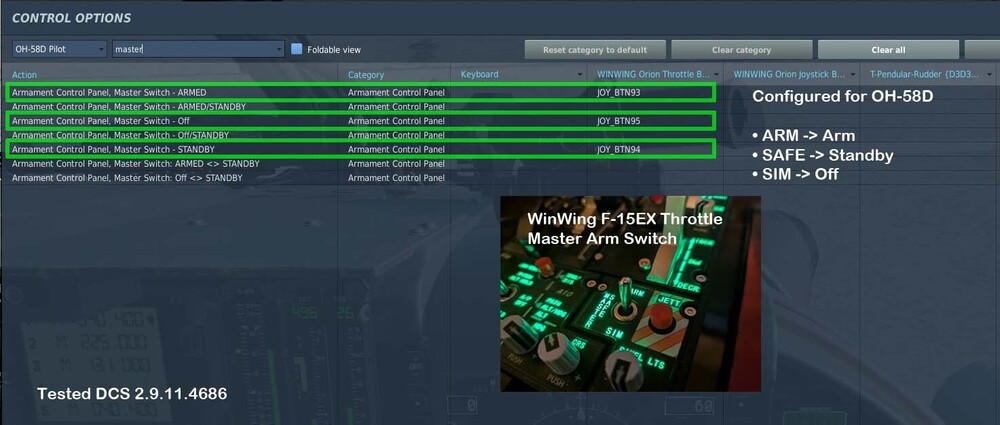Click Keyboard cell of Master Switch - ARMED row
Screen dimensions: 1000x425
520,93
